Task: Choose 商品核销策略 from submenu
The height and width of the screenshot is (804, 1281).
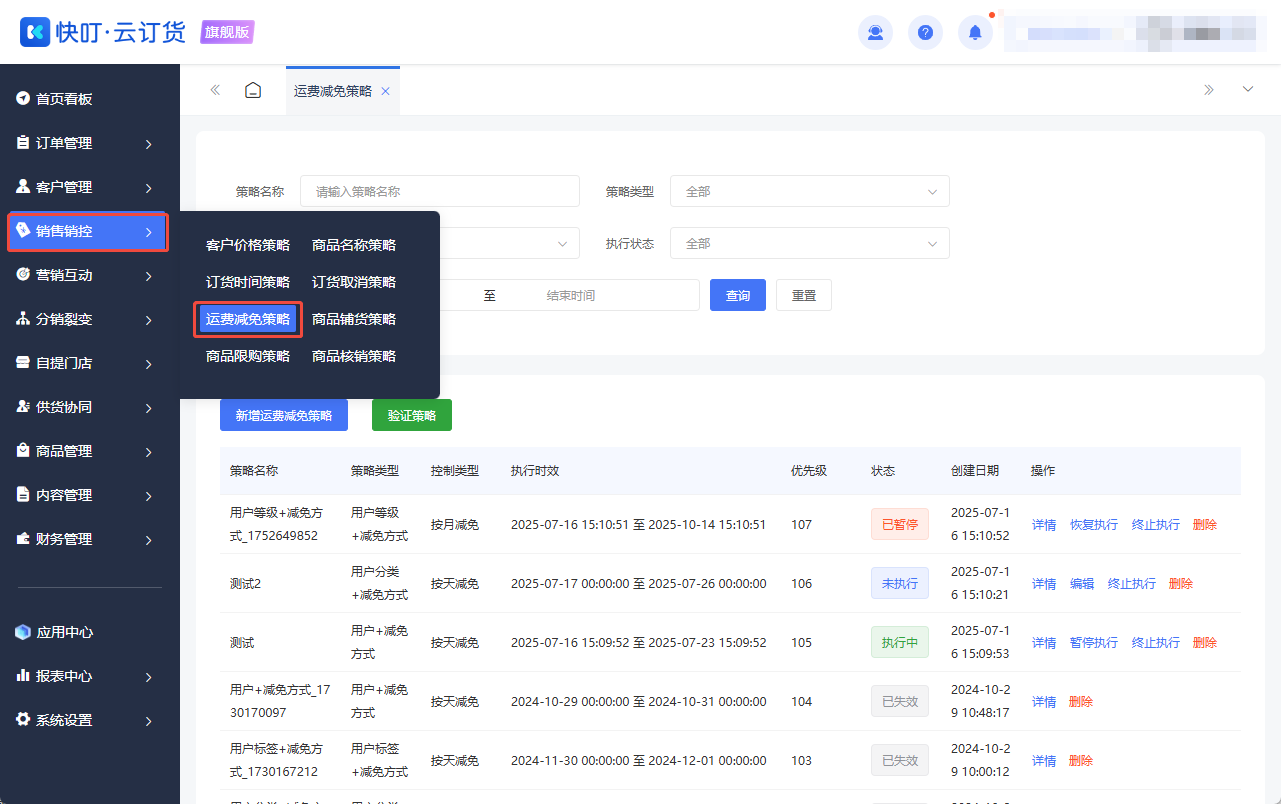Action: [x=354, y=356]
